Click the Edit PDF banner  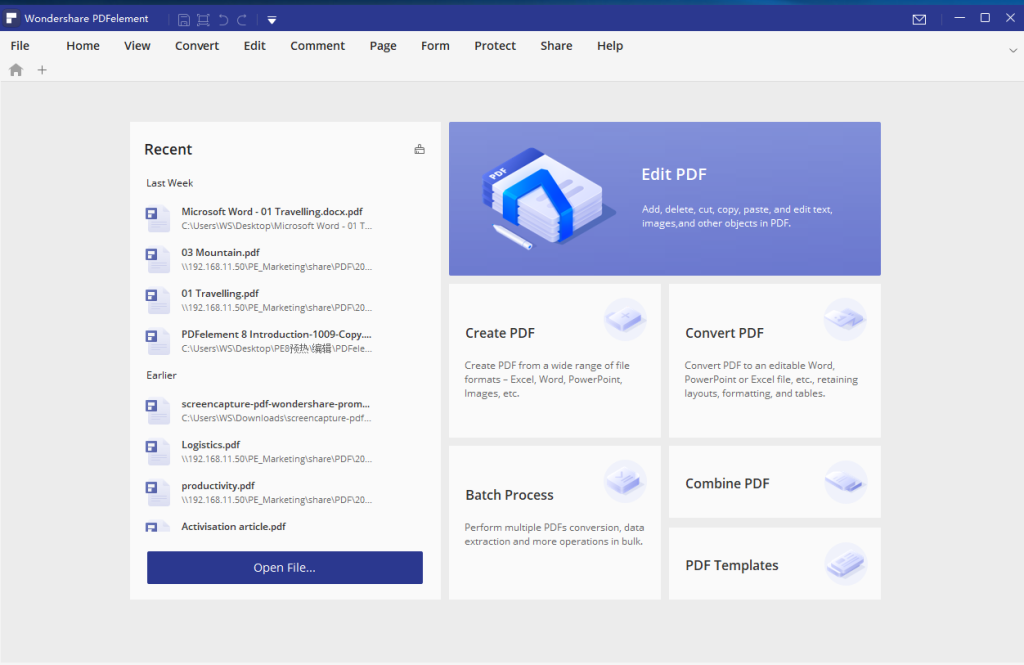coord(664,199)
